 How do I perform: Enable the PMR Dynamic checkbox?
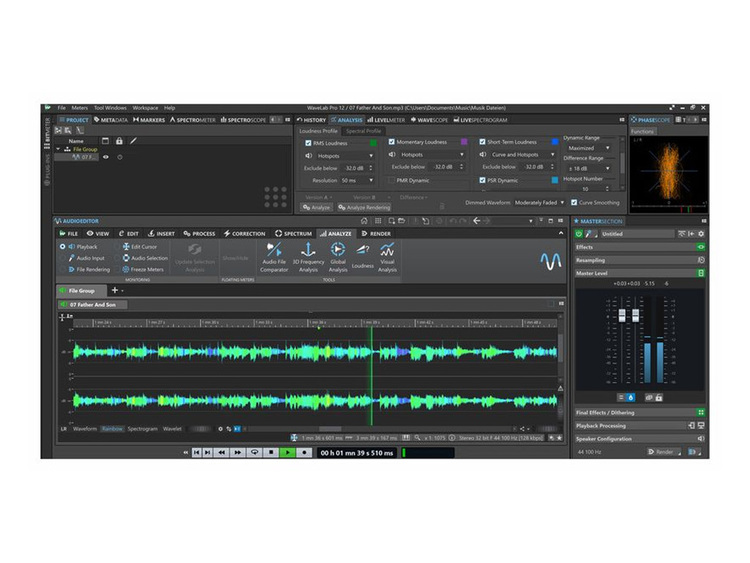click(392, 180)
